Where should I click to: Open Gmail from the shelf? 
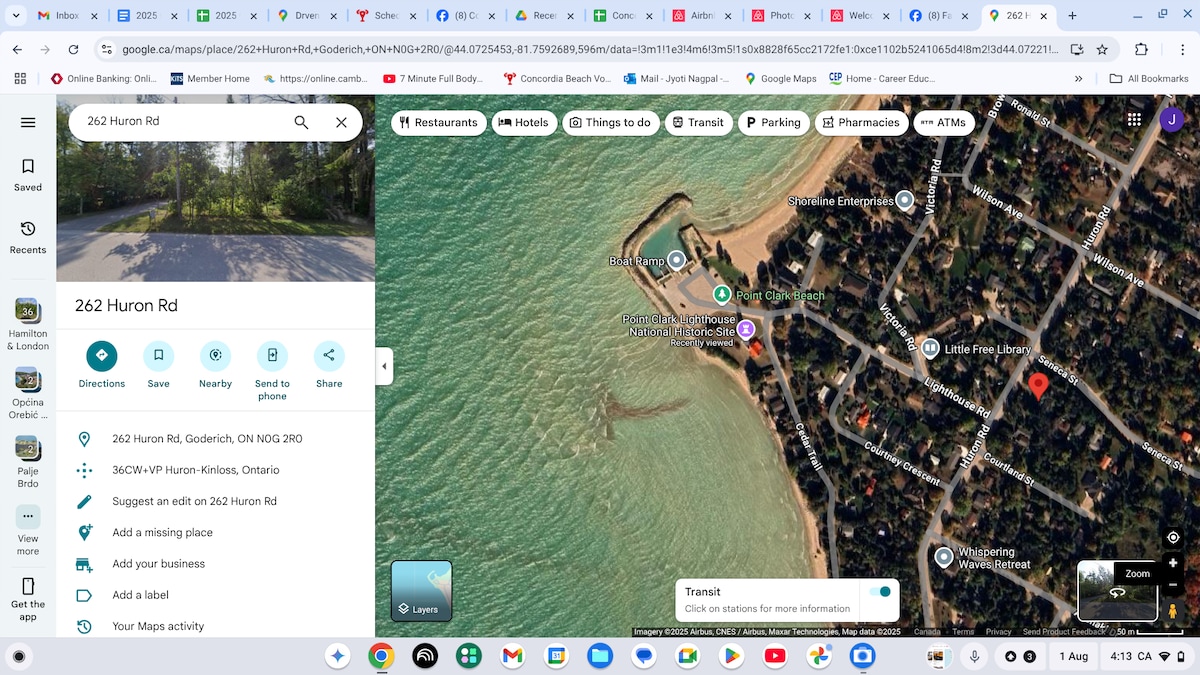click(x=512, y=656)
